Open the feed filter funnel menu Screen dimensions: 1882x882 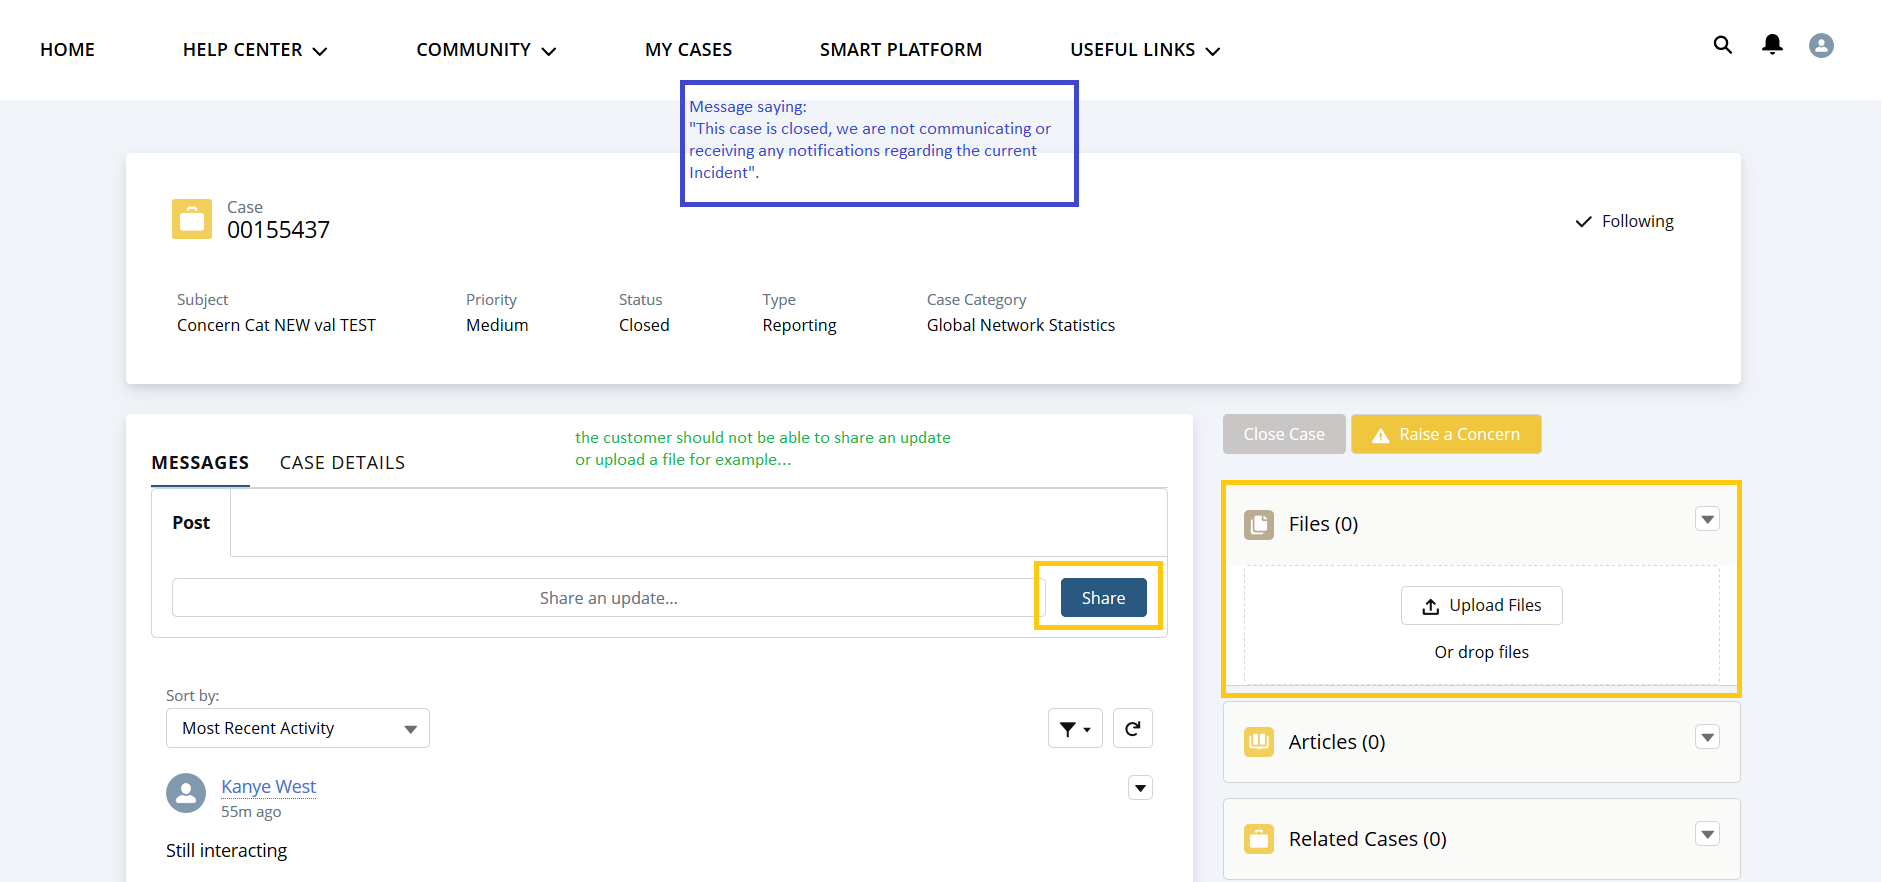[1075, 729]
